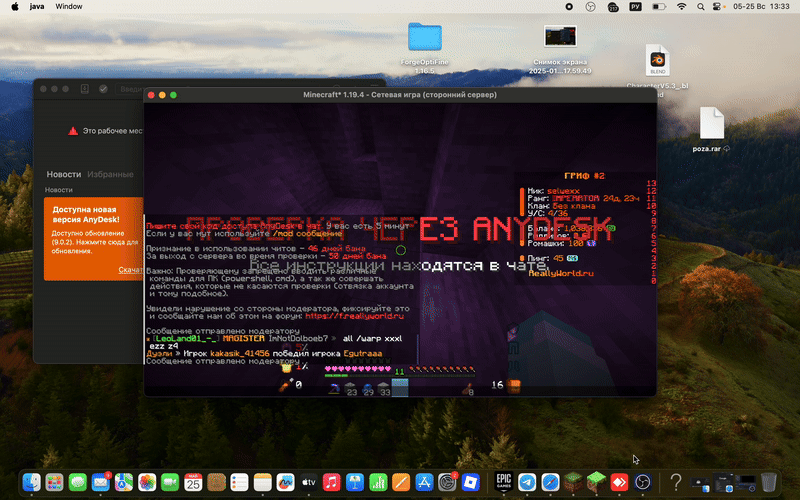Switch to AnyDesk via dock icon

point(619,482)
